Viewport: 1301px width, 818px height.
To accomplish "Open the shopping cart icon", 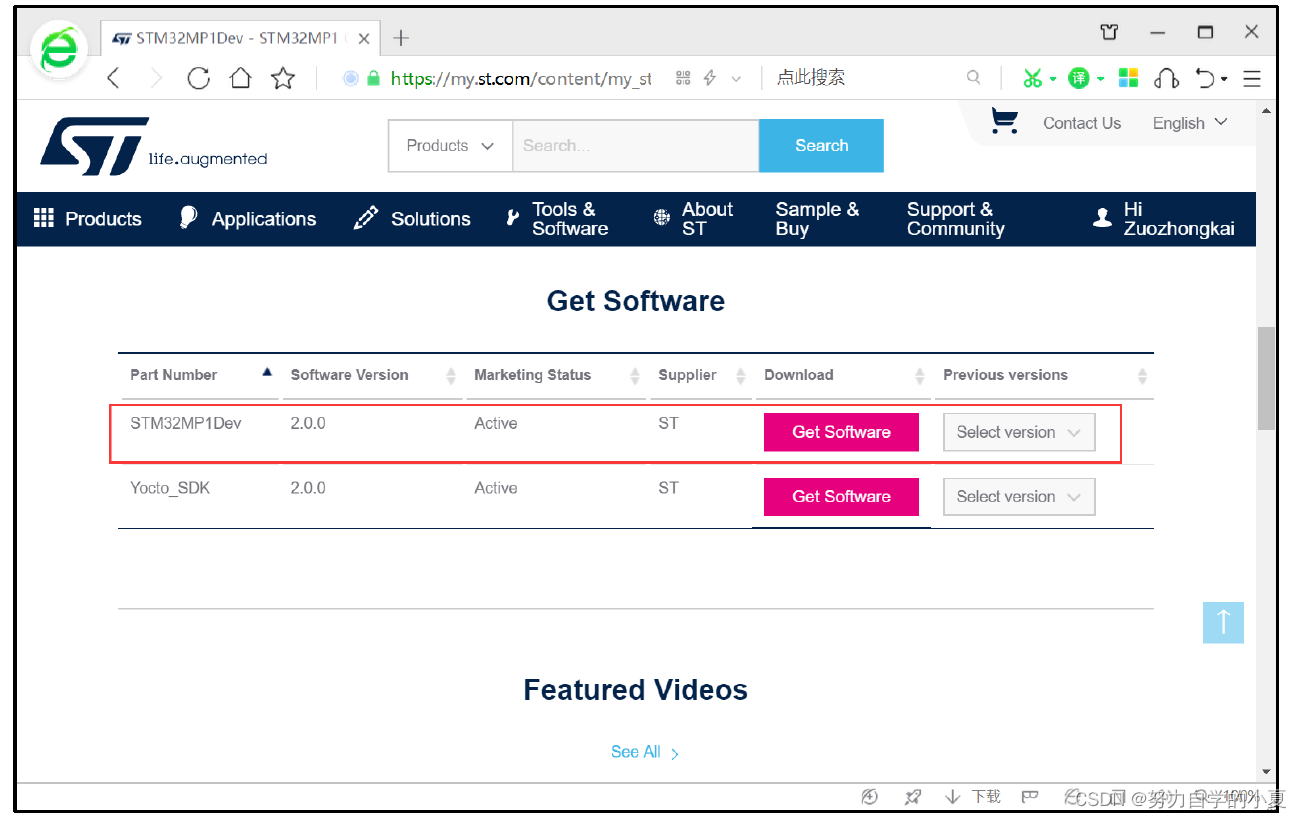I will pyautogui.click(x=1004, y=121).
